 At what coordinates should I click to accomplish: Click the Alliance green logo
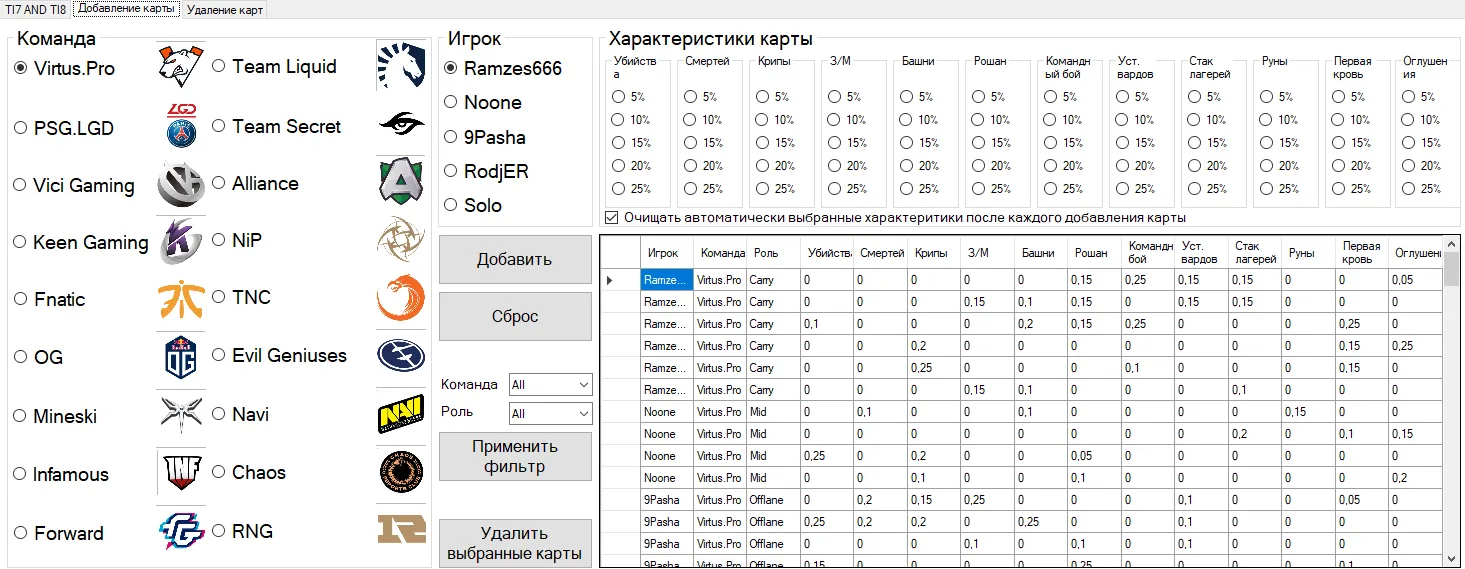coord(401,181)
